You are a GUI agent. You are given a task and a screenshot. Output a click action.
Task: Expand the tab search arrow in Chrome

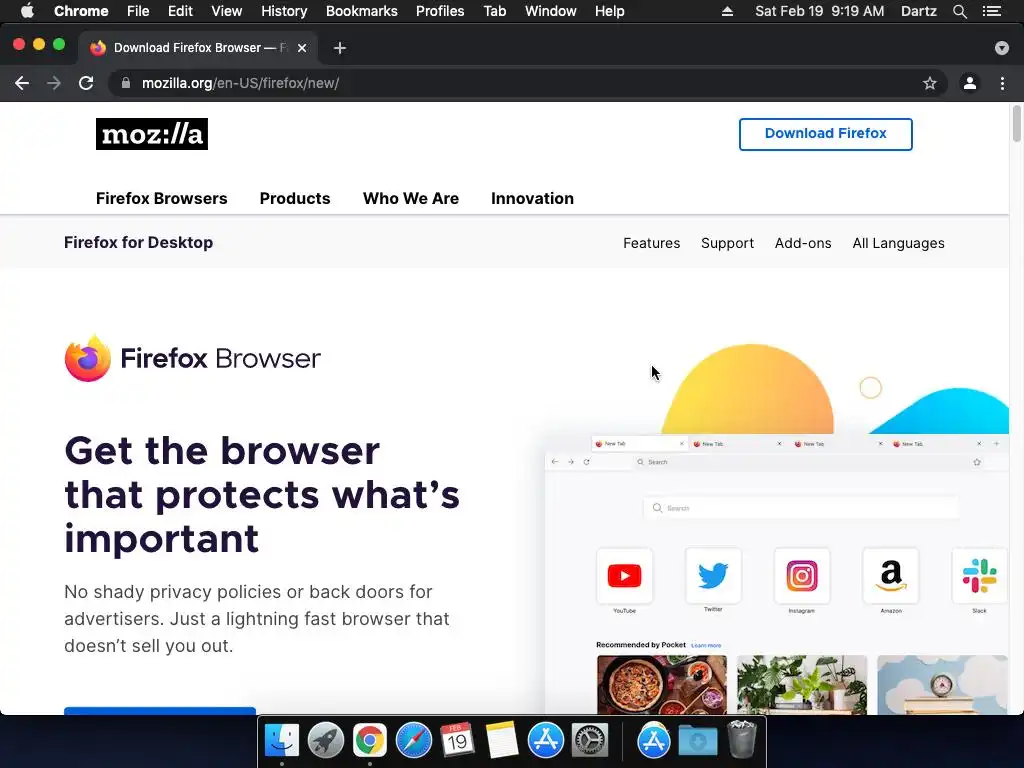1002,48
